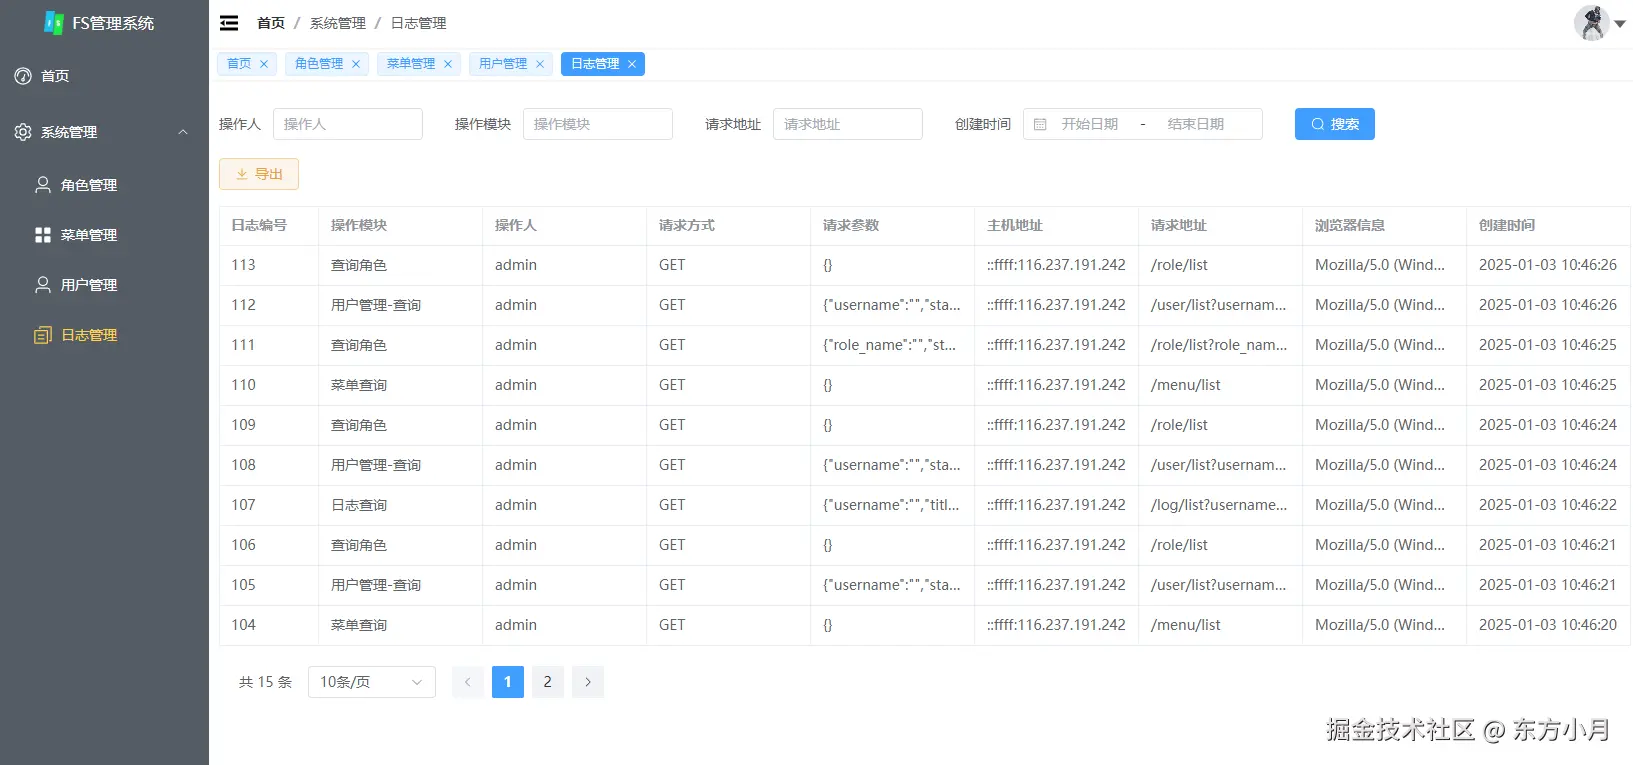
Task: Open 角色管理 in the sidebar
Action: tap(104, 185)
